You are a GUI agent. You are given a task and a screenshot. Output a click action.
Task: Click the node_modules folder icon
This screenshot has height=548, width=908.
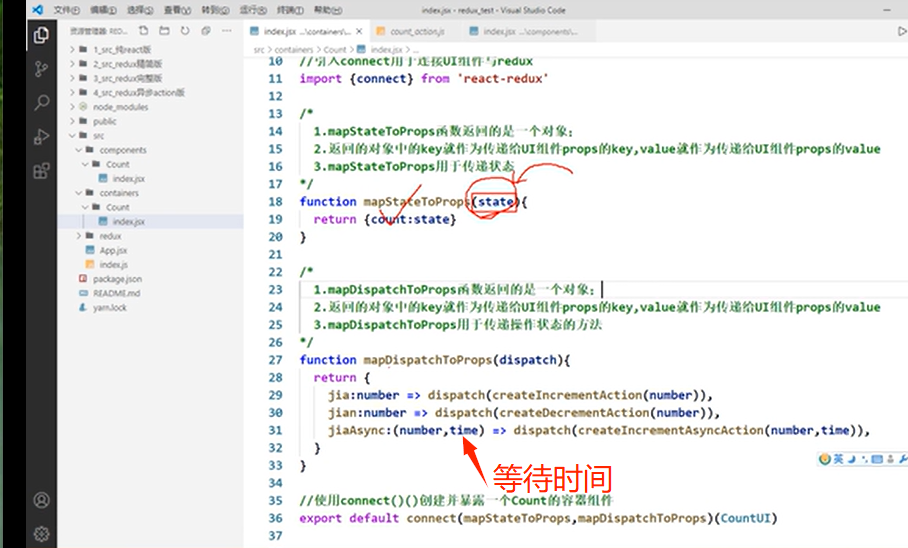83,107
